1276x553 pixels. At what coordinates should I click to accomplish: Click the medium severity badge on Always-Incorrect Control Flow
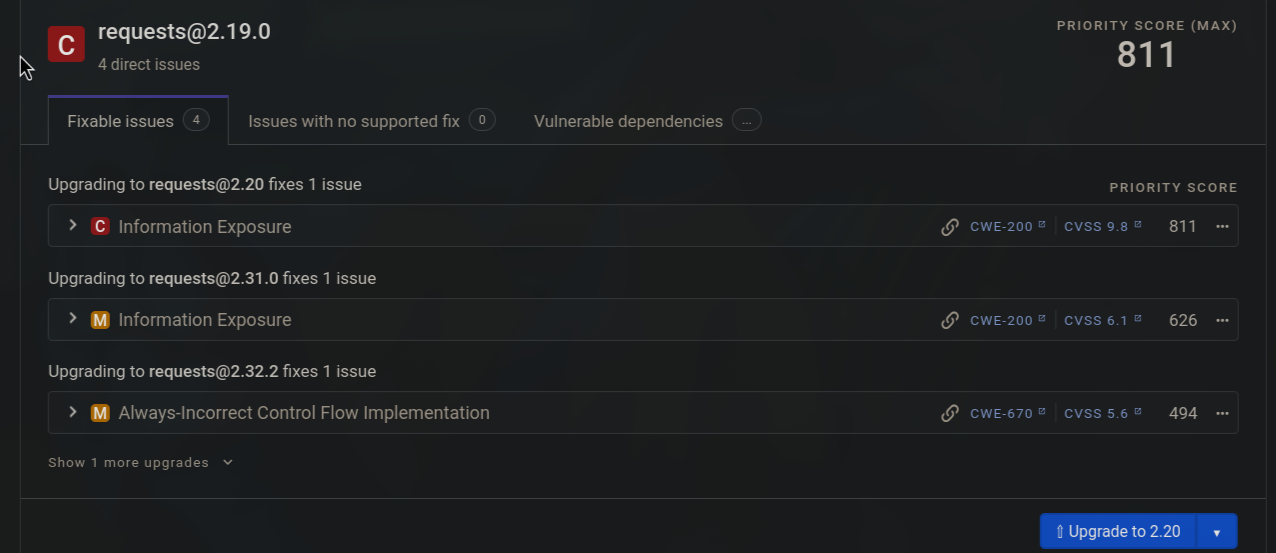coord(100,413)
